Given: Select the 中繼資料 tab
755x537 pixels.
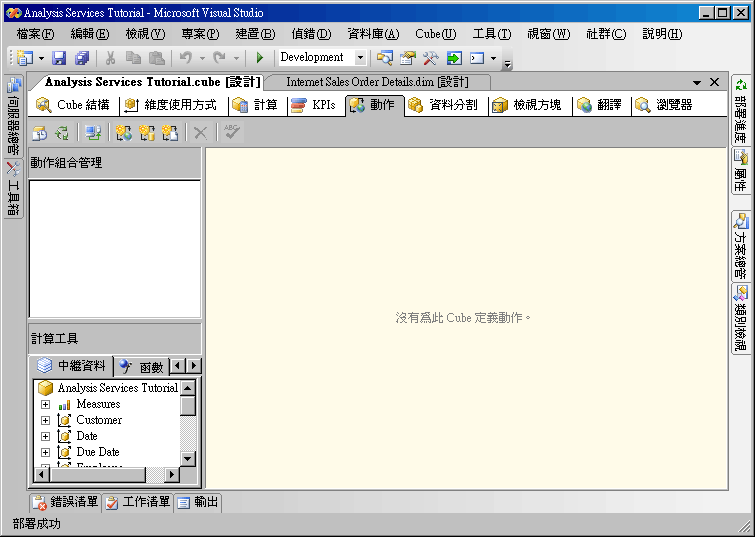Looking at the screenshot, I should point(71,366).
